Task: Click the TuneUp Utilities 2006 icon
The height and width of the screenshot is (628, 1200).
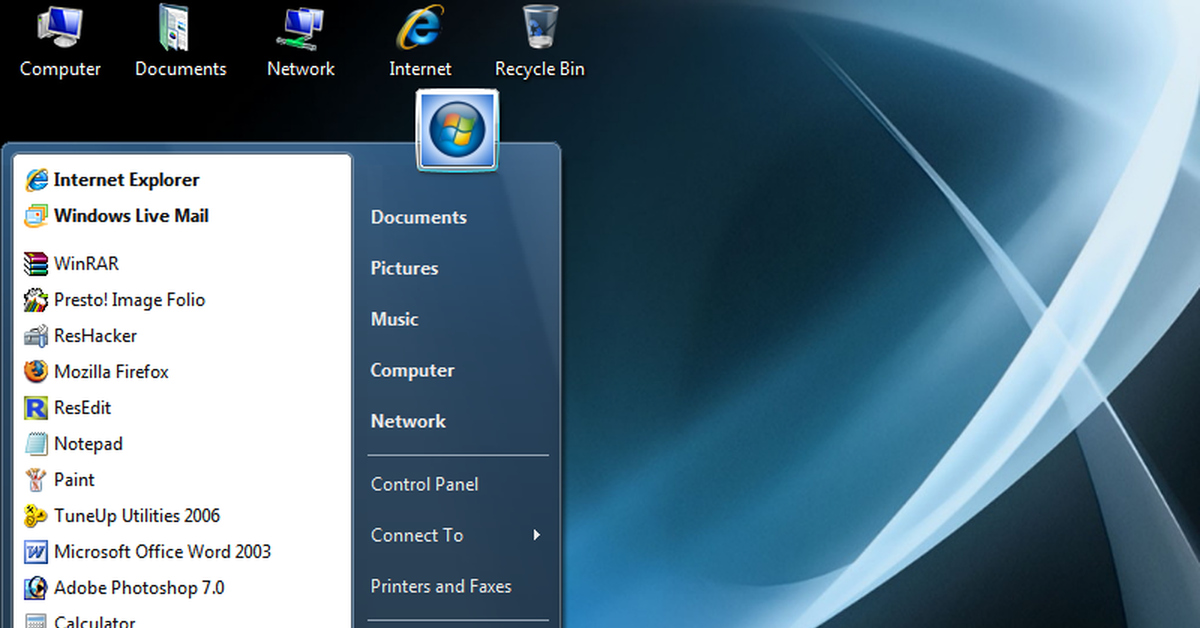Action: [37, 516]
